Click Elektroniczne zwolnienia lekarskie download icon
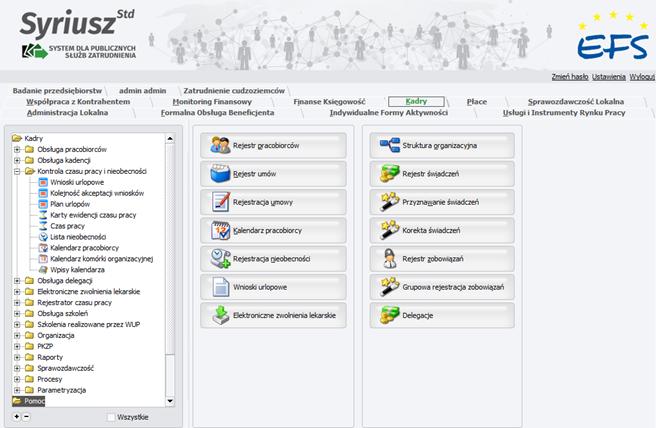 tap(220, 315)
